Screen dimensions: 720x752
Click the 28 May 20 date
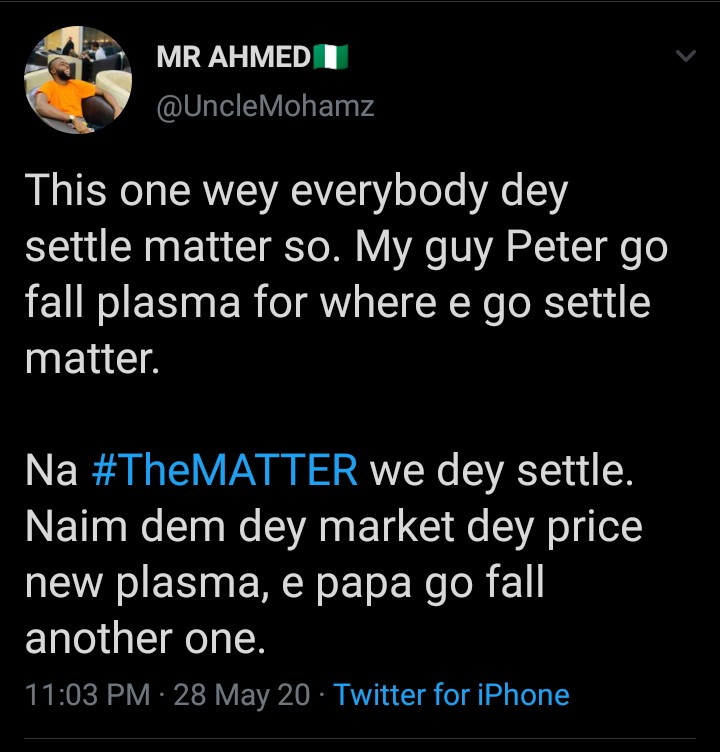(242, 694)
